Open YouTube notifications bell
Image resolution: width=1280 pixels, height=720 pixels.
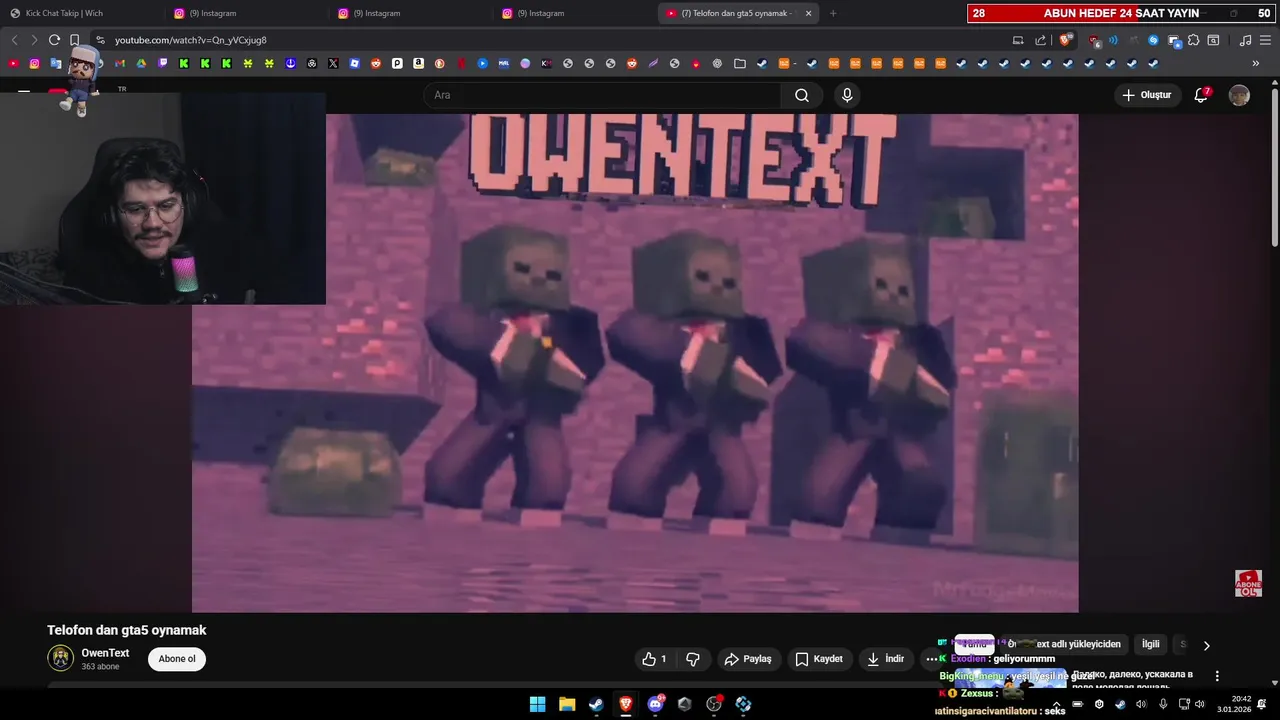pyautogui.click(x=1201, y=95)
